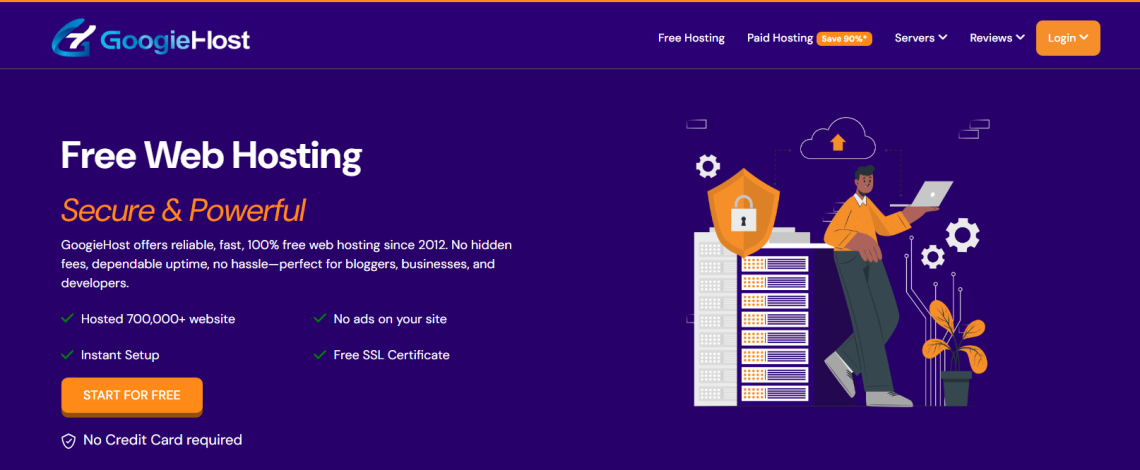The width and height of the screenshot is (1140, 470).
Task: Click the server rack illustration
Action: tap(752, 319)
